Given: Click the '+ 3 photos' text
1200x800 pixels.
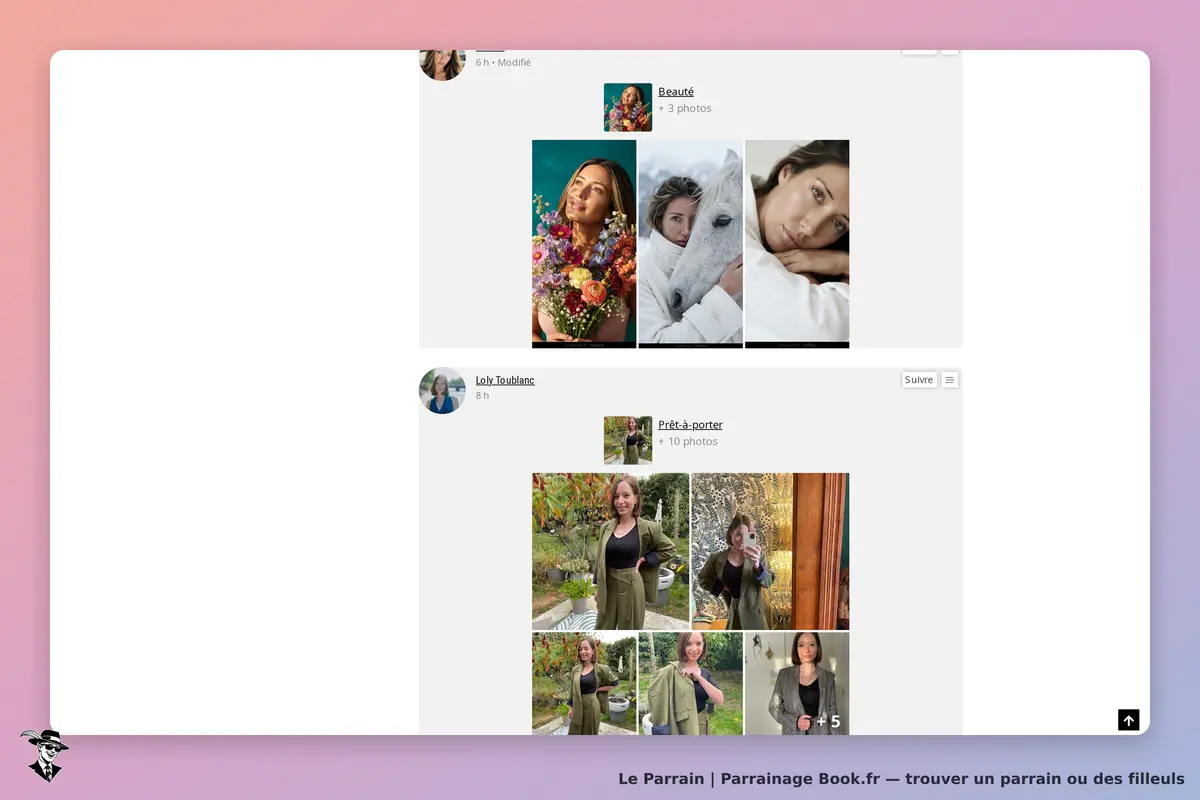Looking at the screenshot, I should 685,108.
